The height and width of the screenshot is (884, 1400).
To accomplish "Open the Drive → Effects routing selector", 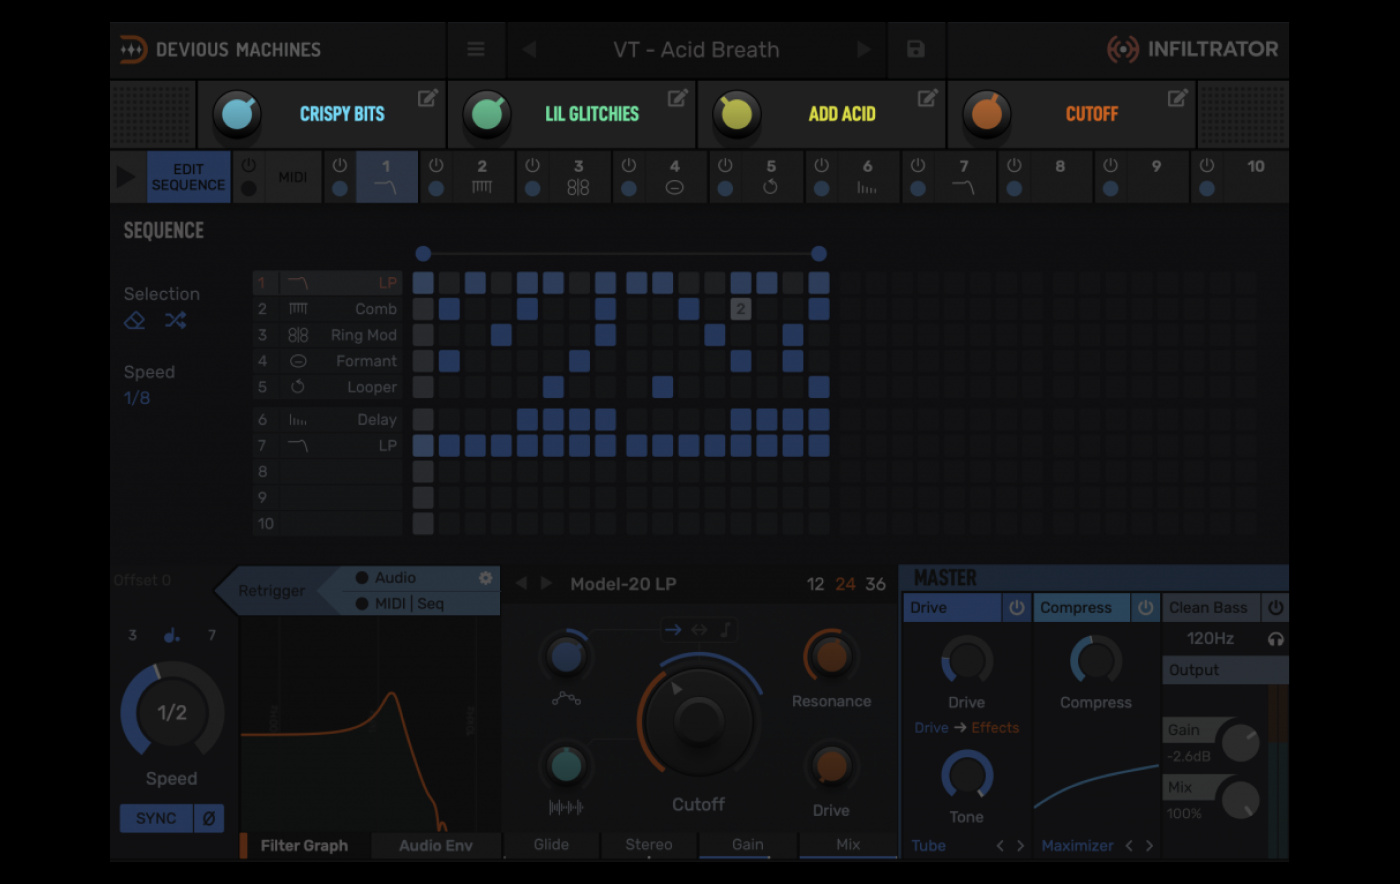I will (966, 728).
